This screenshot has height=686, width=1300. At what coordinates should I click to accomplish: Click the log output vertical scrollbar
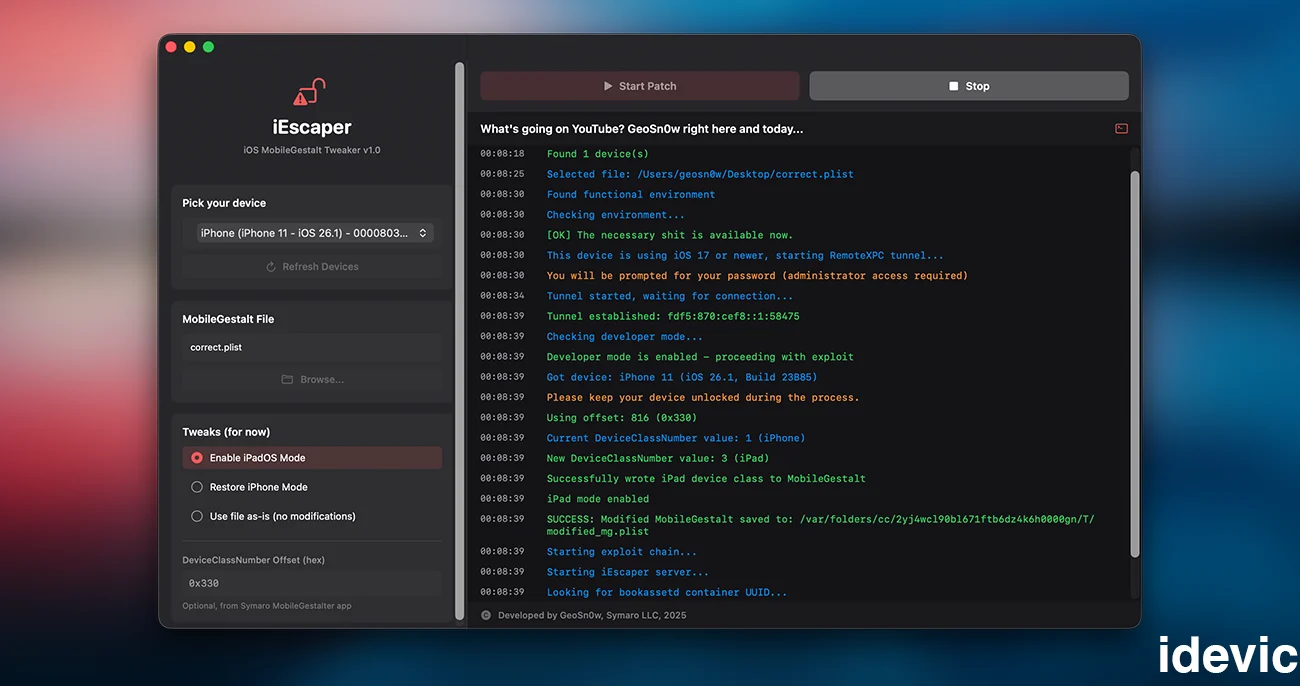(x=1134, y=360)
